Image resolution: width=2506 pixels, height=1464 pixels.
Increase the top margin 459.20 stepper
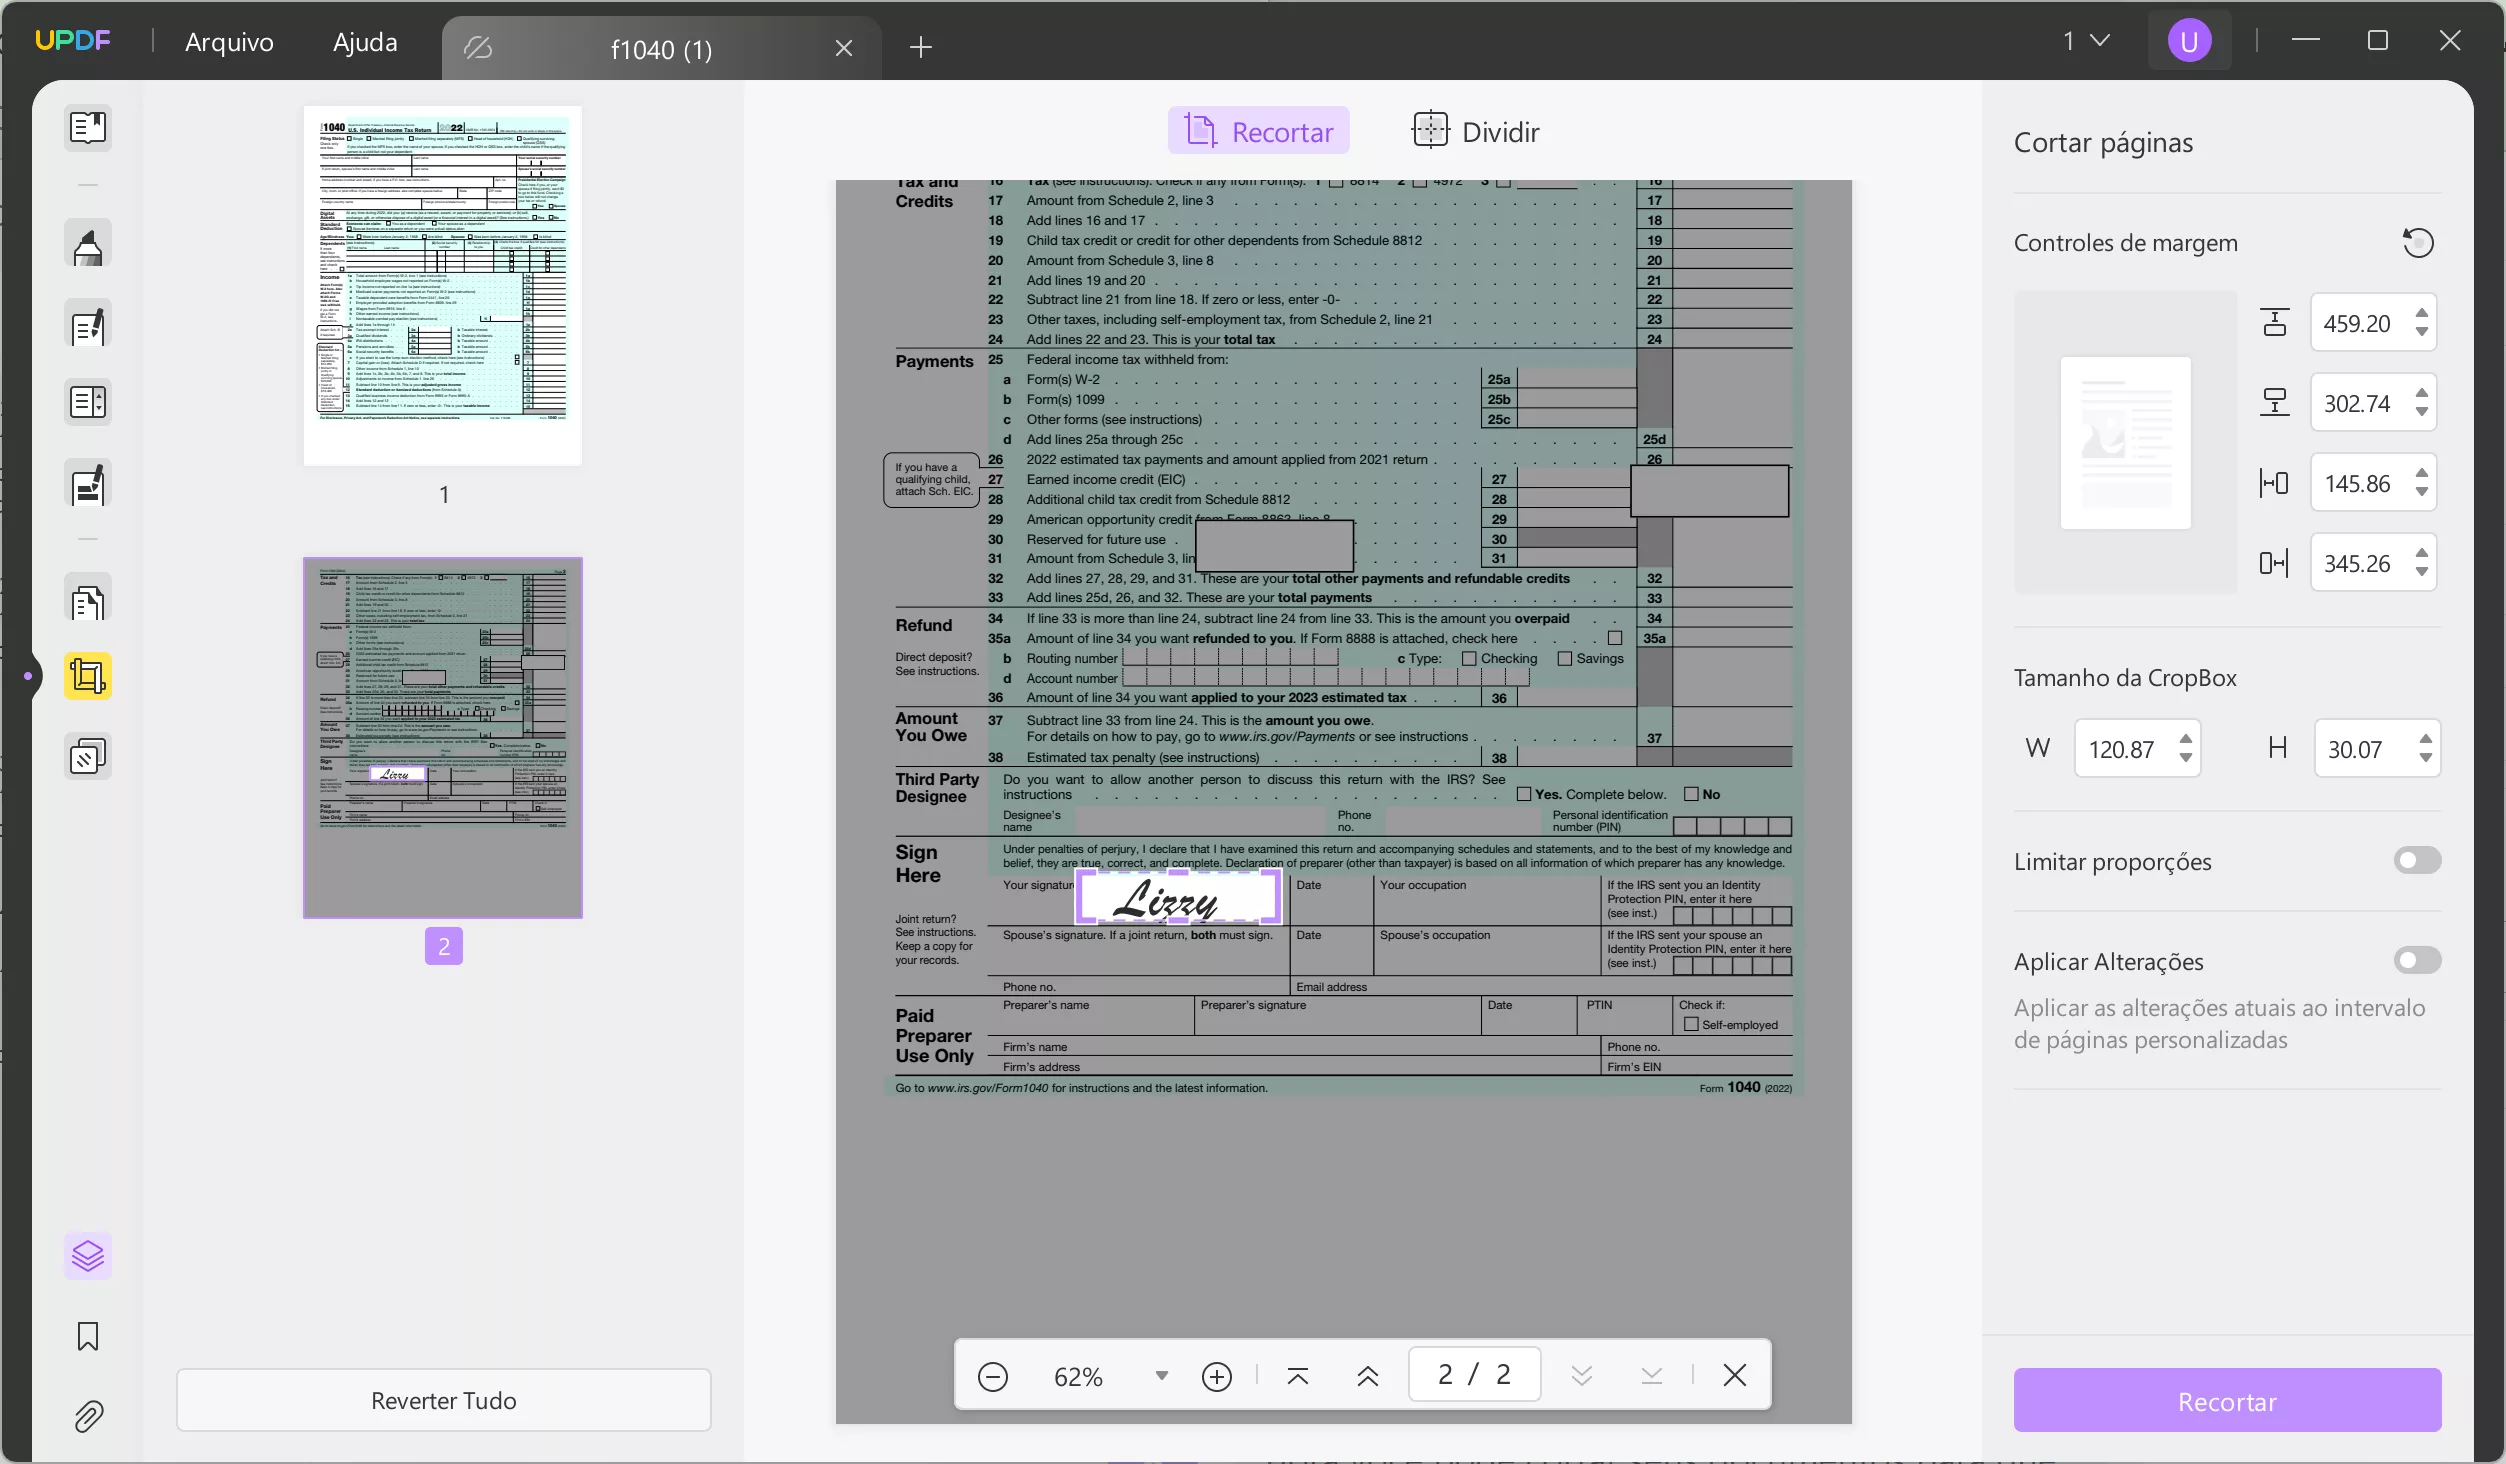[x=2422, y=314]
